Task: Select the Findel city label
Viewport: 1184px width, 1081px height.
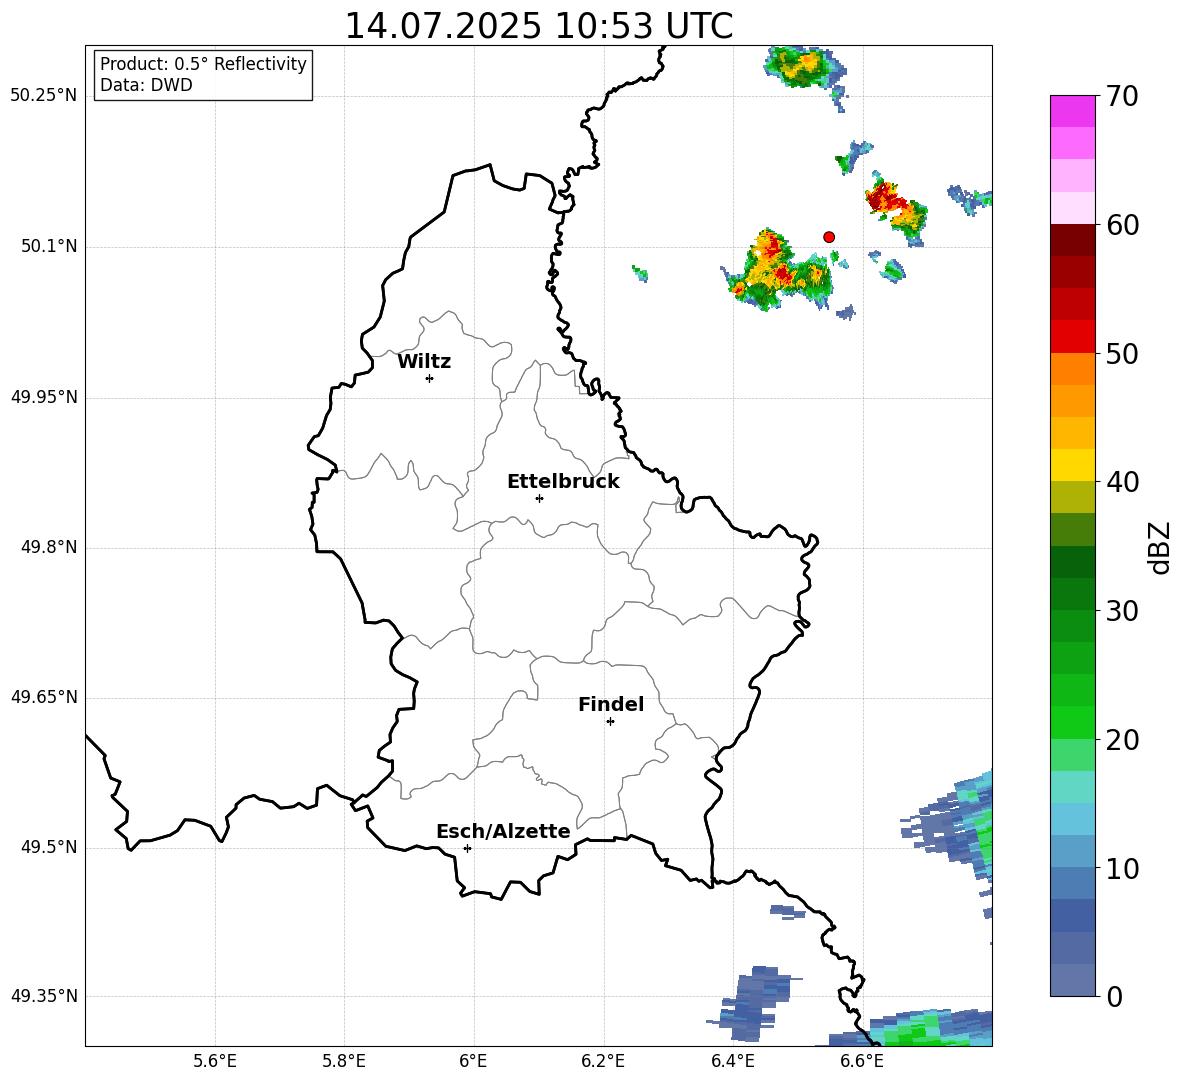Action: [611, 704]
